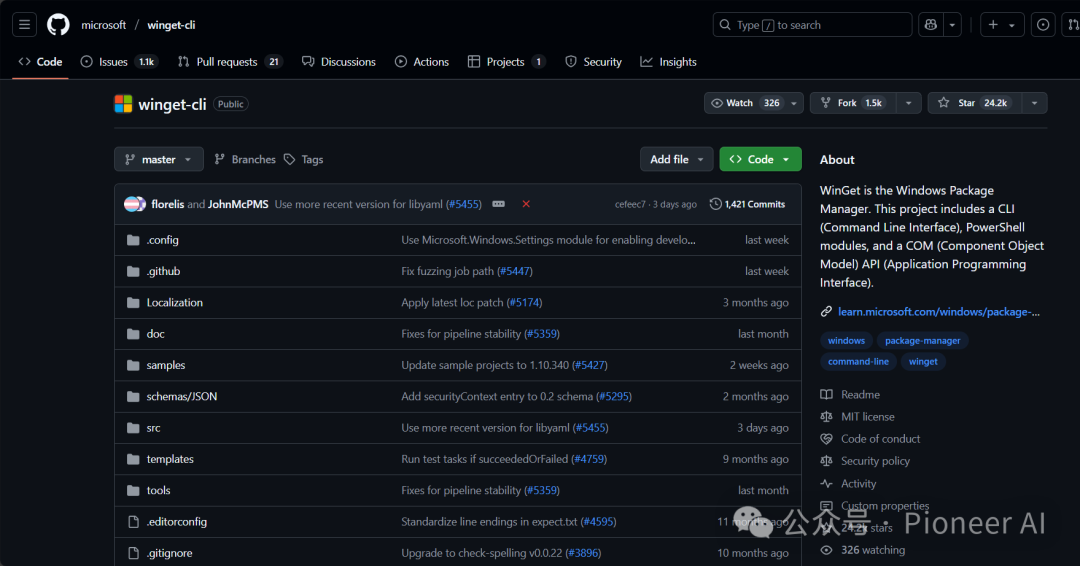Fork the repository
This screenshot has width=1080, height=566.
pyautogui.click(x=853, y=103)
